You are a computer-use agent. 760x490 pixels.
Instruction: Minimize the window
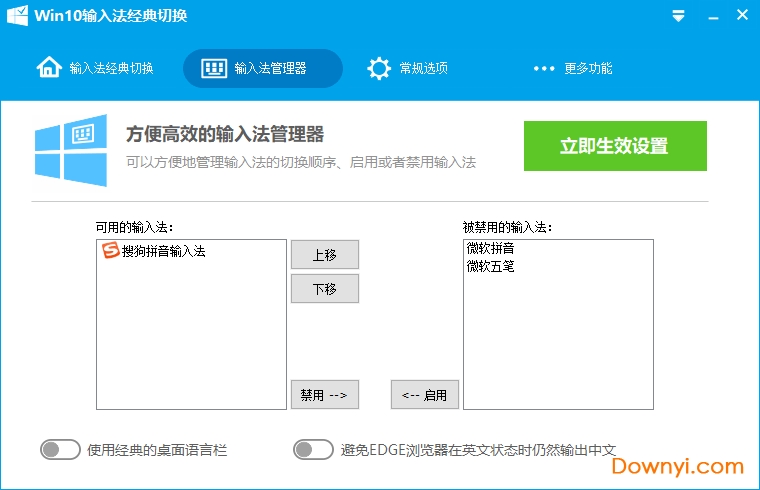click(709, 16)
